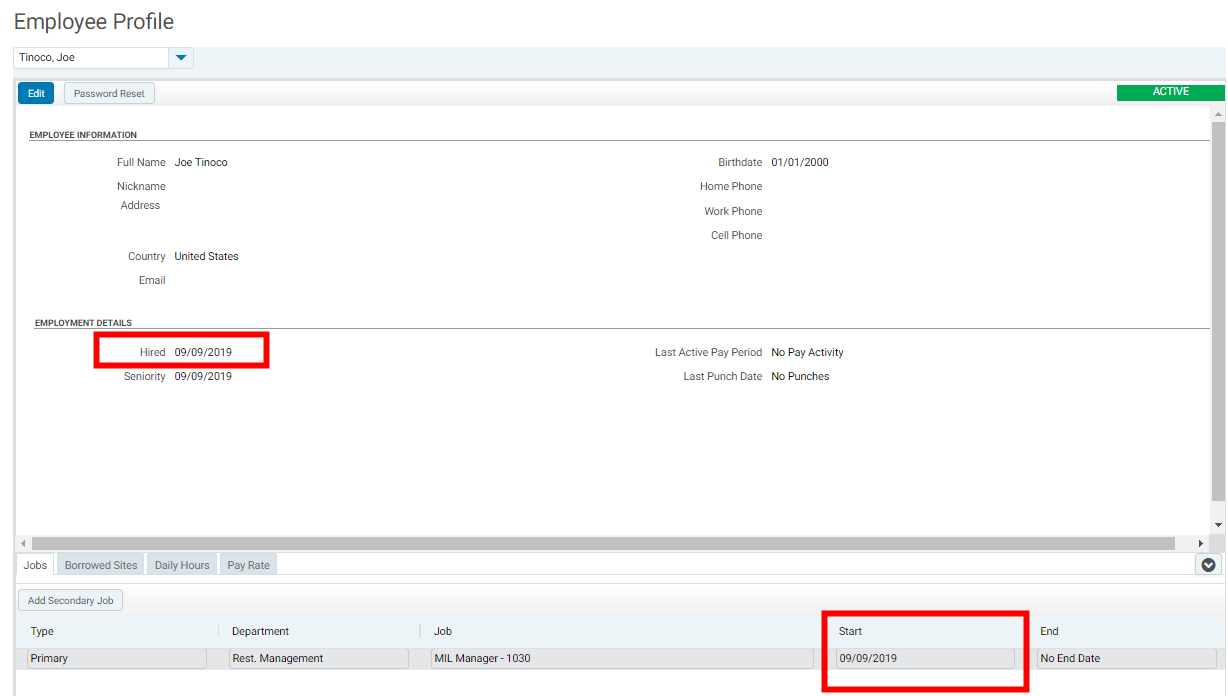Select the MIL Manager - 1030 job cell

(621, 658)
